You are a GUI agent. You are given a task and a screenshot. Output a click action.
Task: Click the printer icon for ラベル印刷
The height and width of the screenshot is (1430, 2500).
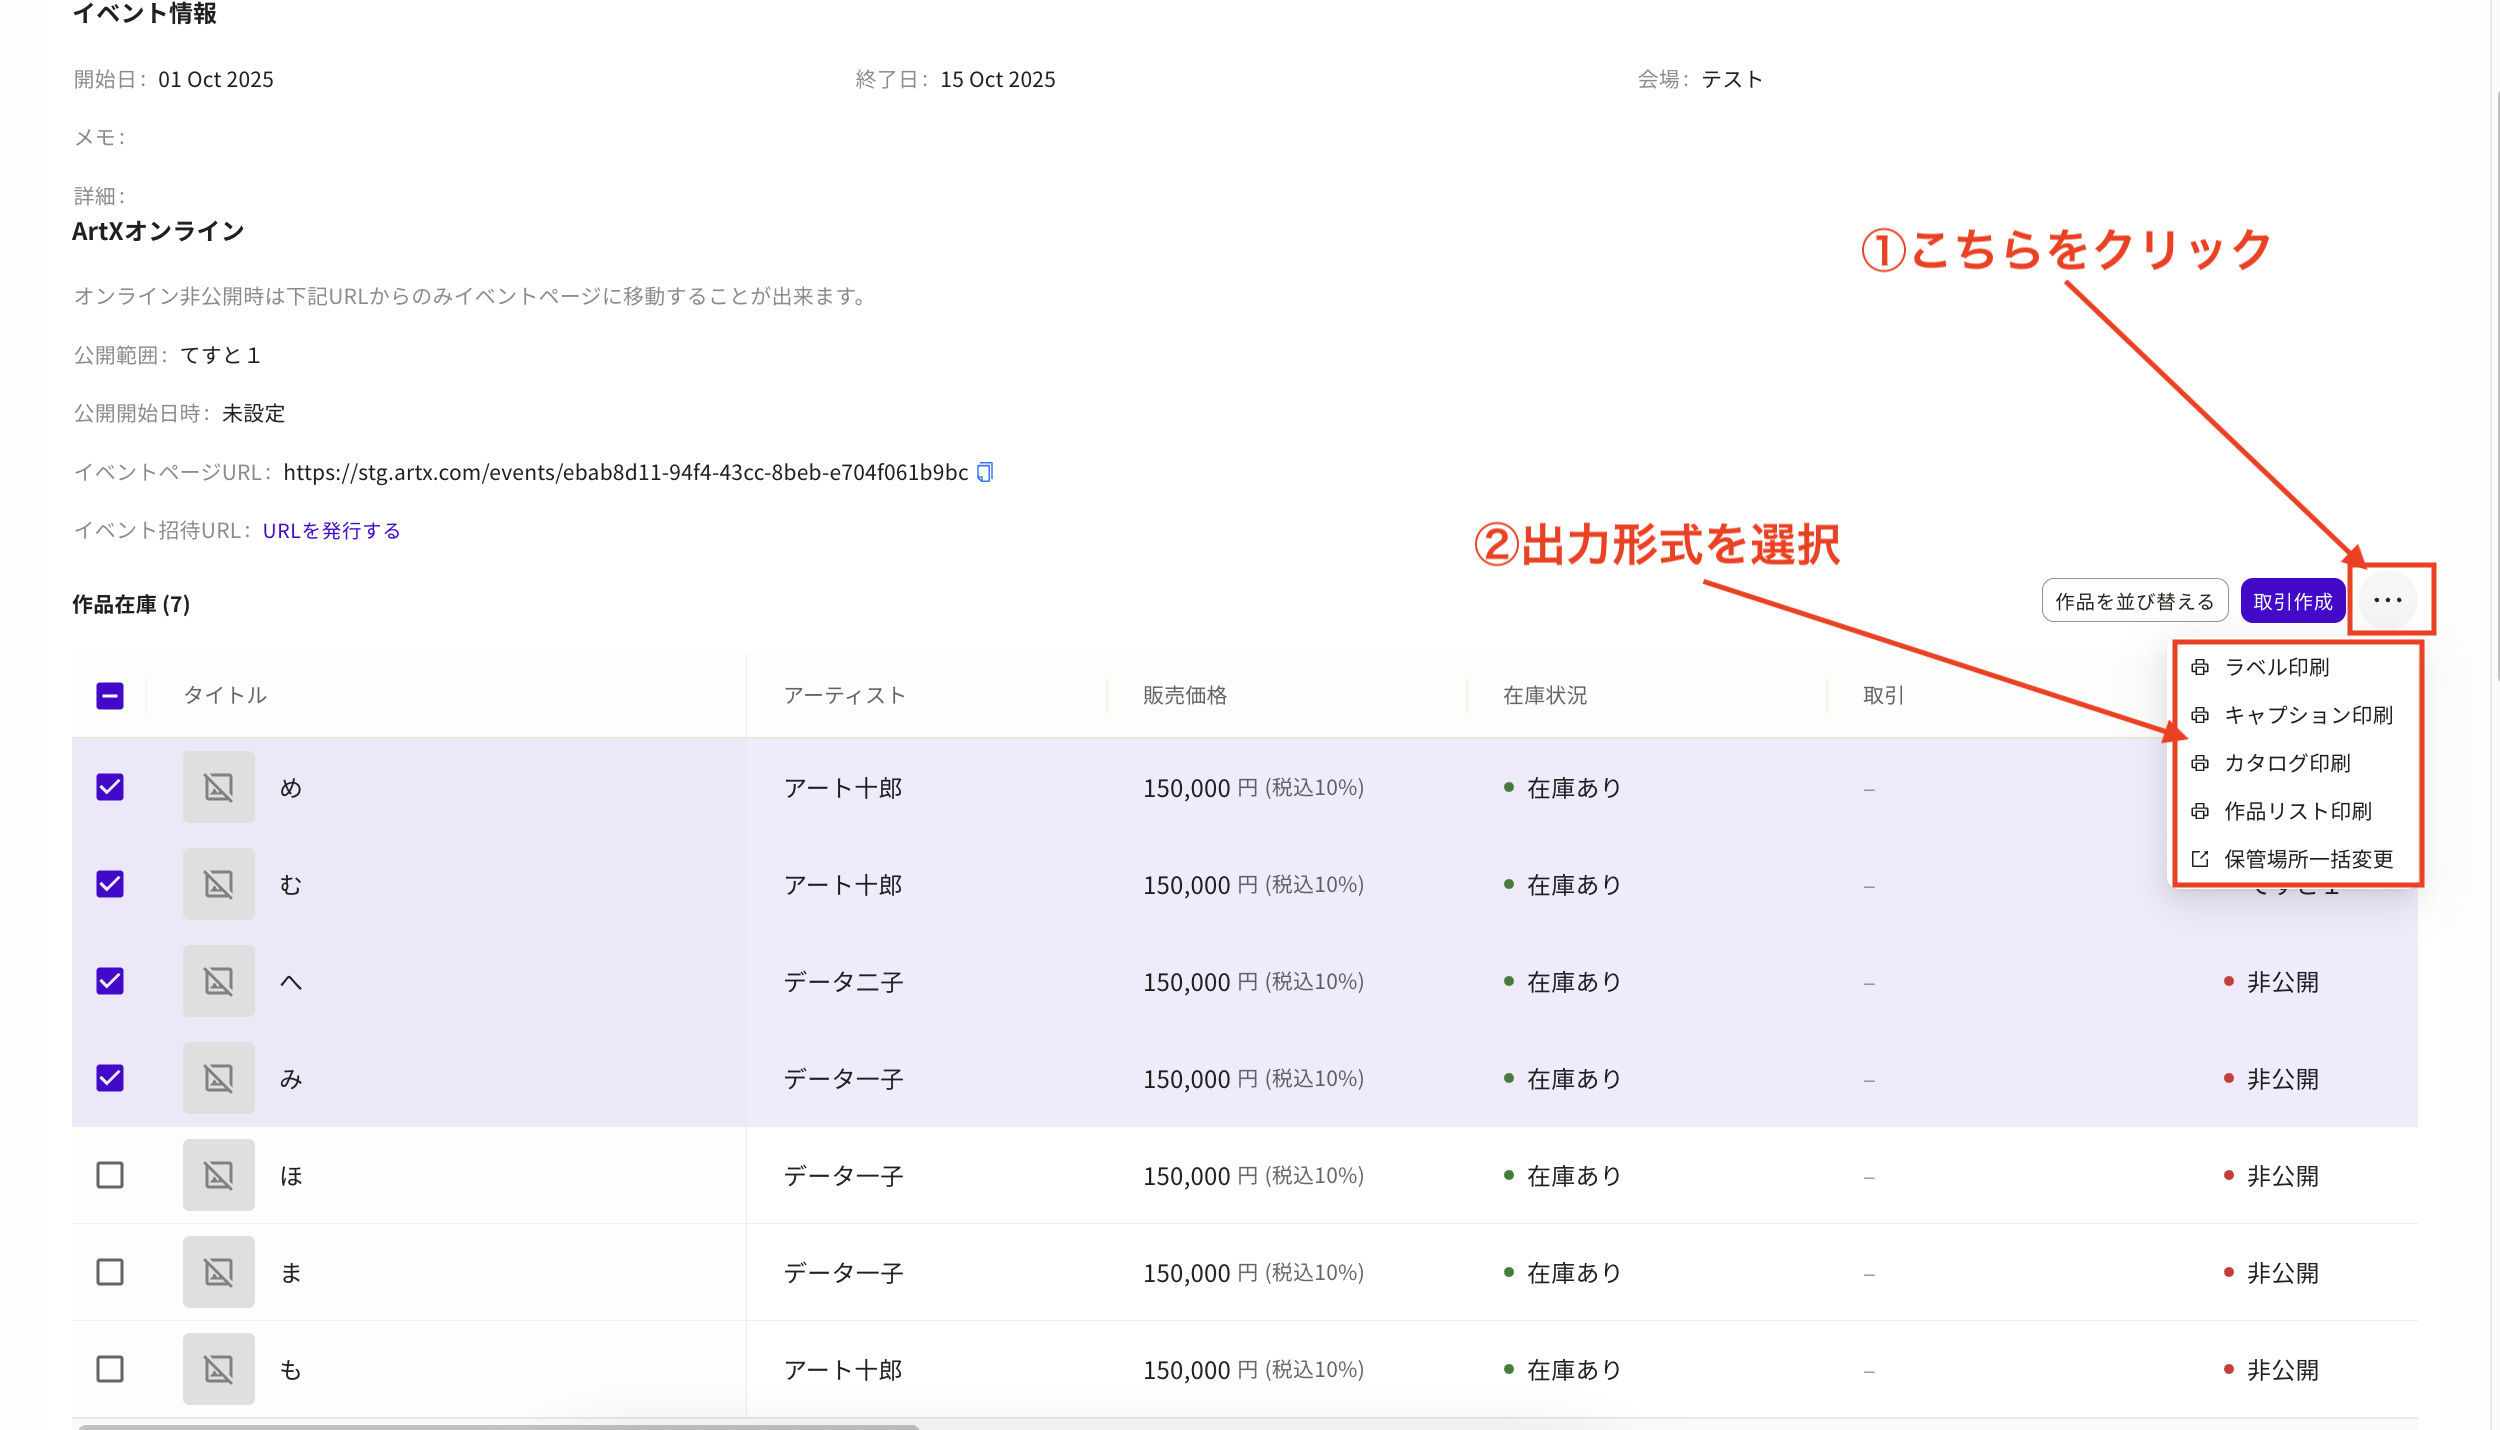(x=2200, y=667)
